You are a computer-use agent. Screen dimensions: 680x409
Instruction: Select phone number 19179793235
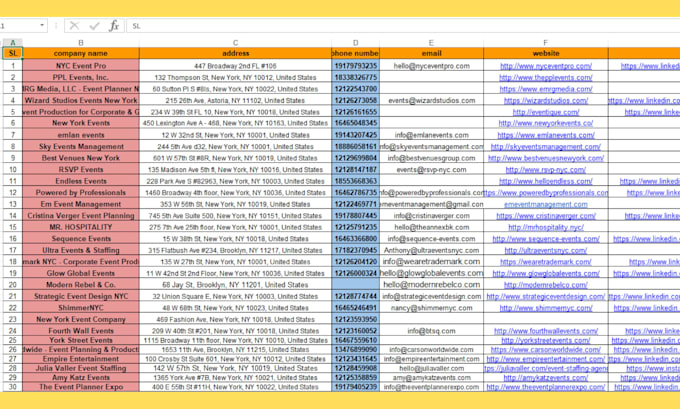pos(356,66)
